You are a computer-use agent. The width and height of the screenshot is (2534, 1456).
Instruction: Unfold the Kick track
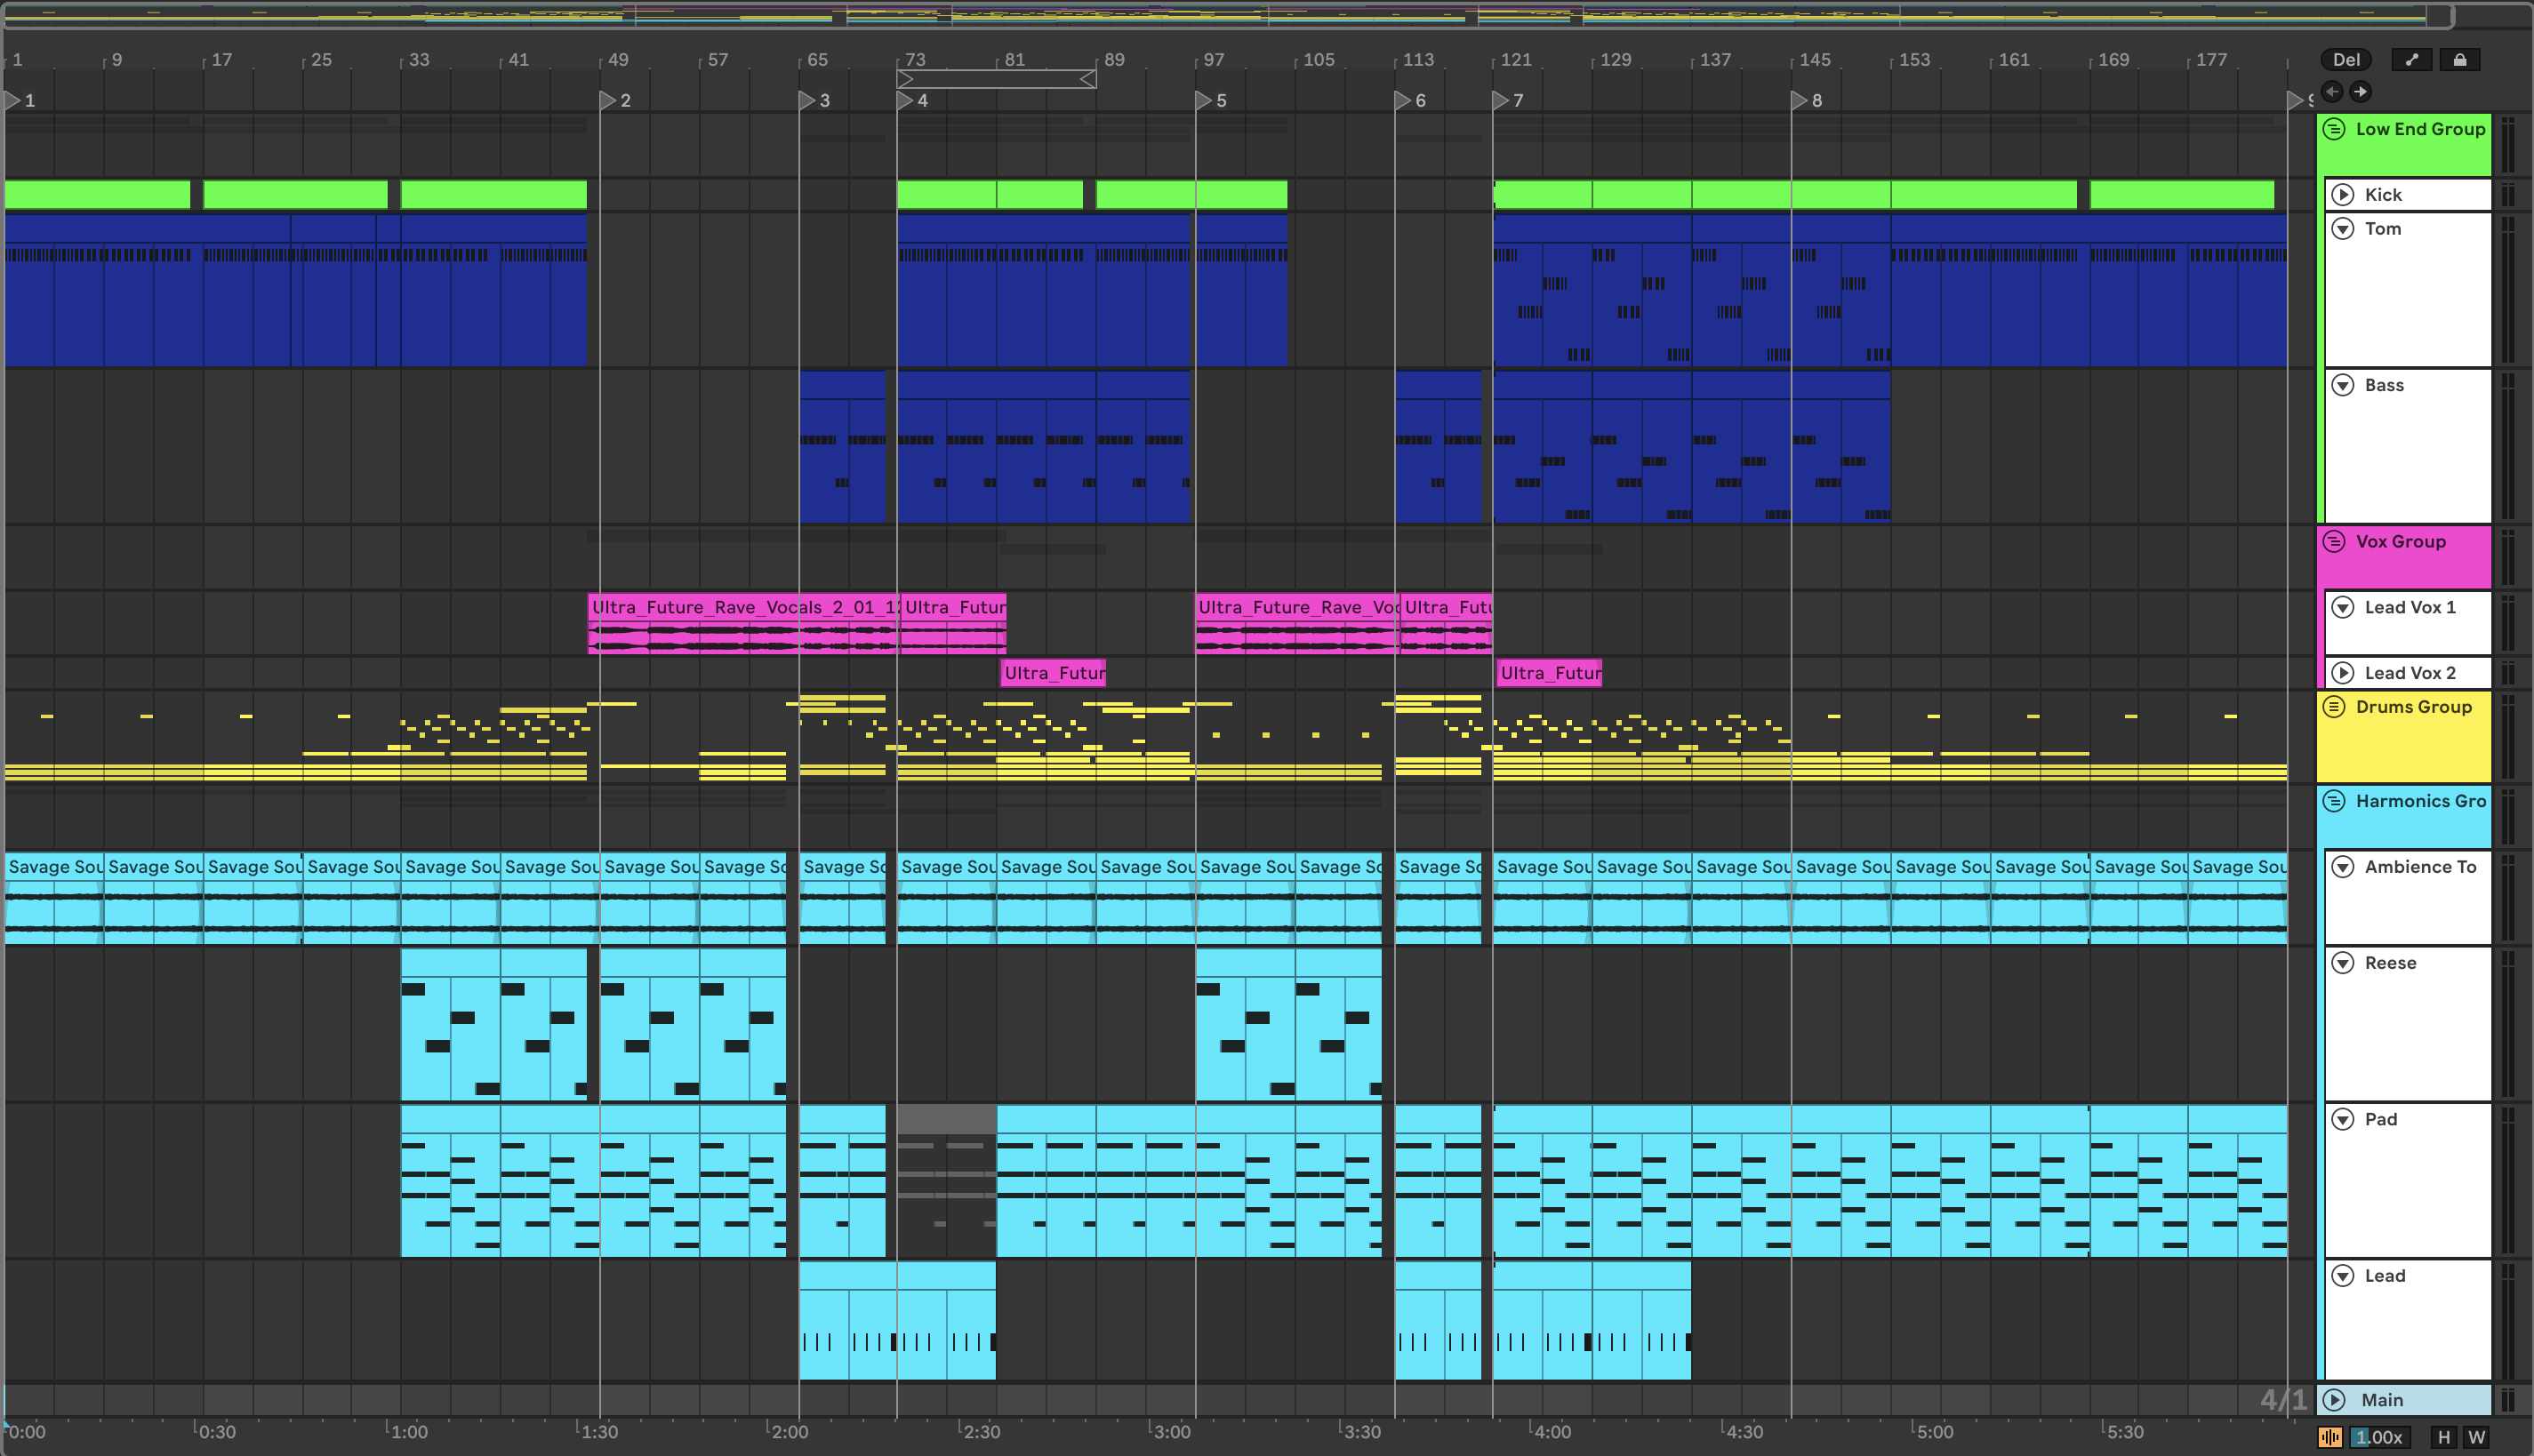click(2343, 195)
